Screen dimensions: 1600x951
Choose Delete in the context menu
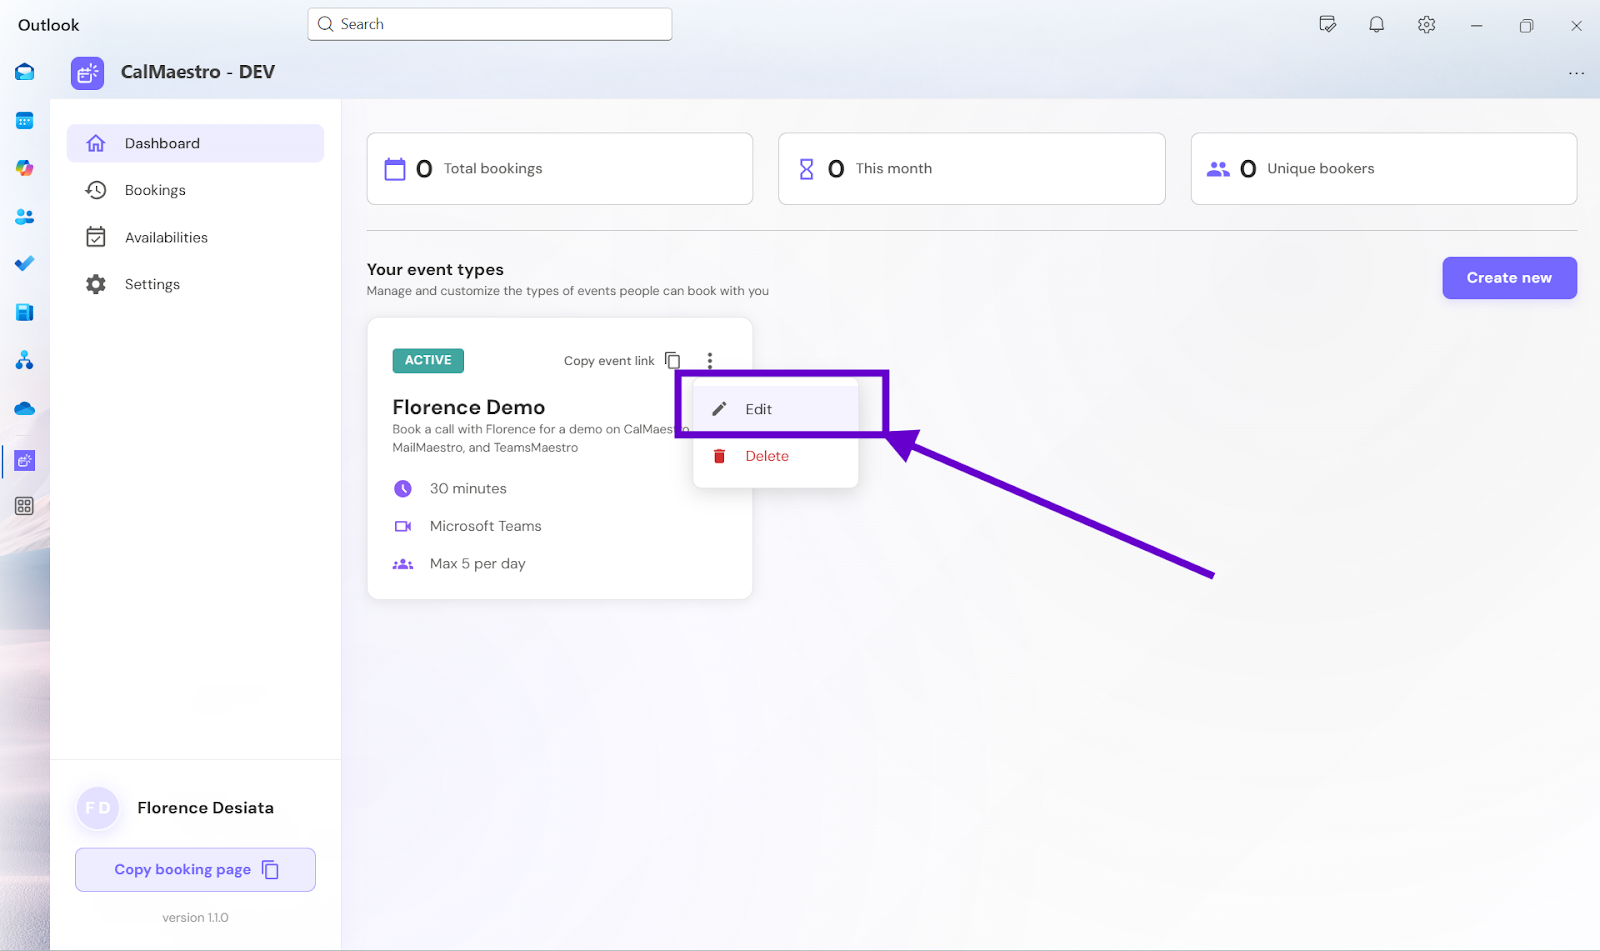(x=776, y=456)
